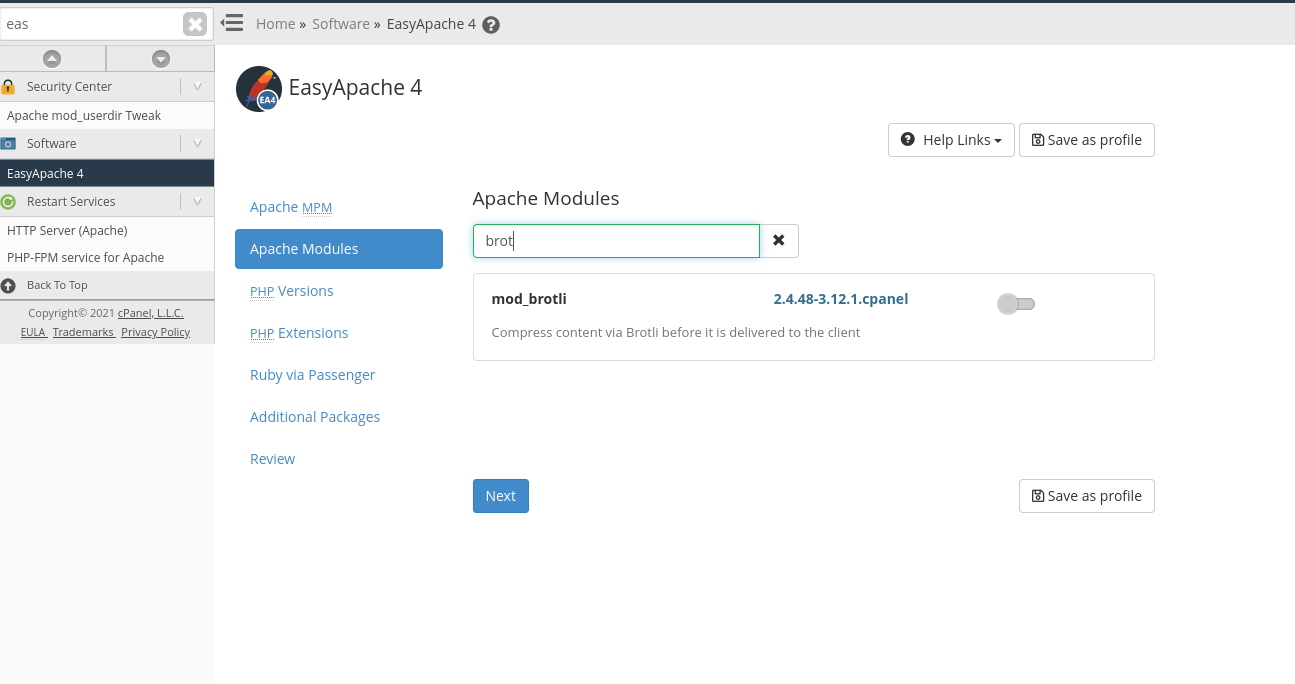Switch to the PHP Versions tab
1295x684 pixels.
(x=292, y=291)
